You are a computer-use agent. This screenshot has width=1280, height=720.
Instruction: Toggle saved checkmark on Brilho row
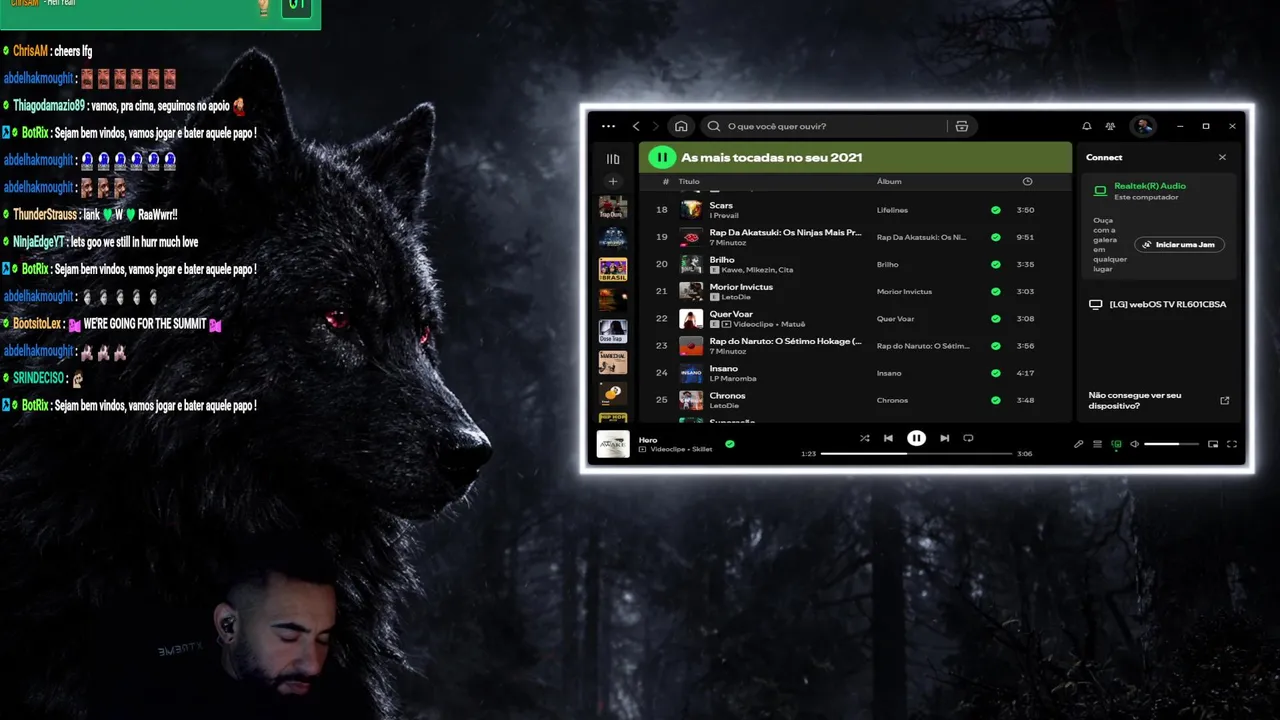point(995,264)
